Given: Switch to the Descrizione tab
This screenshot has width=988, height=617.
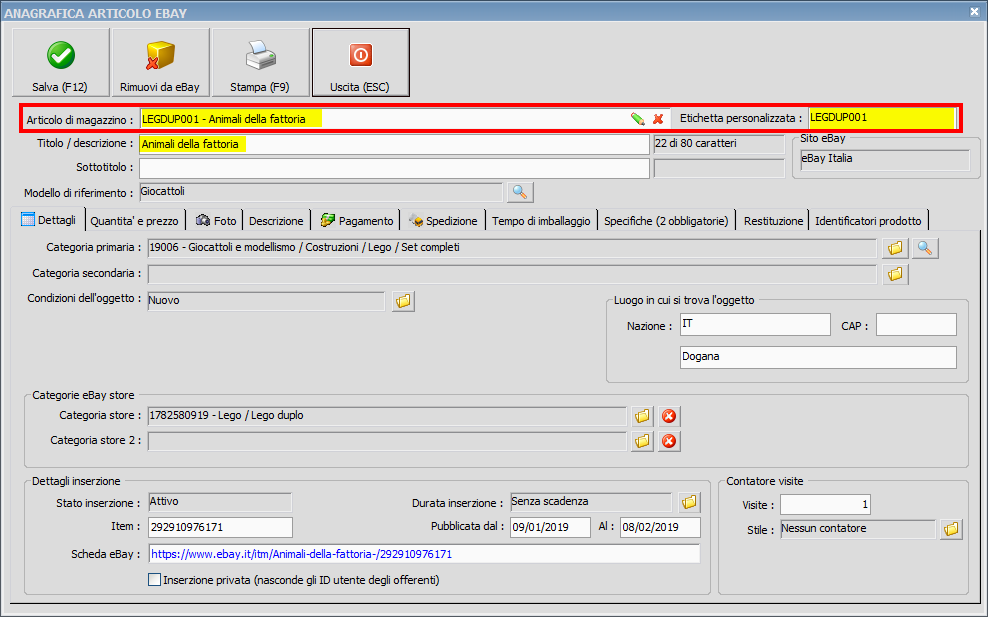Looking at the screenshot, I should click(276, 221).
